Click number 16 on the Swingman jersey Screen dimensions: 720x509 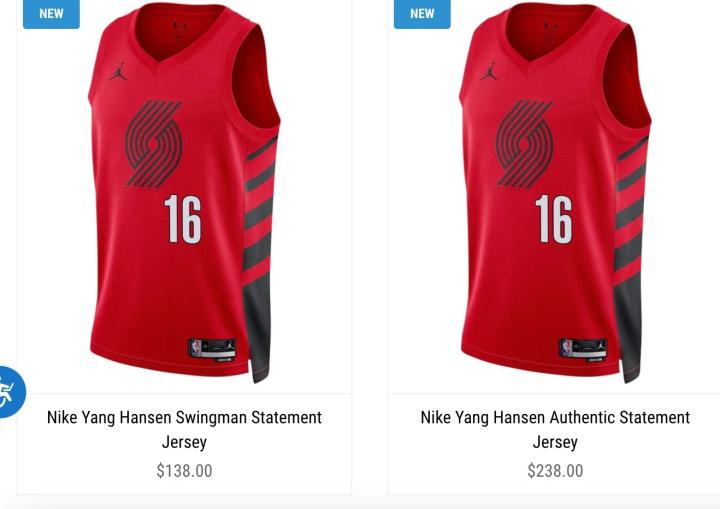(183, 219)
